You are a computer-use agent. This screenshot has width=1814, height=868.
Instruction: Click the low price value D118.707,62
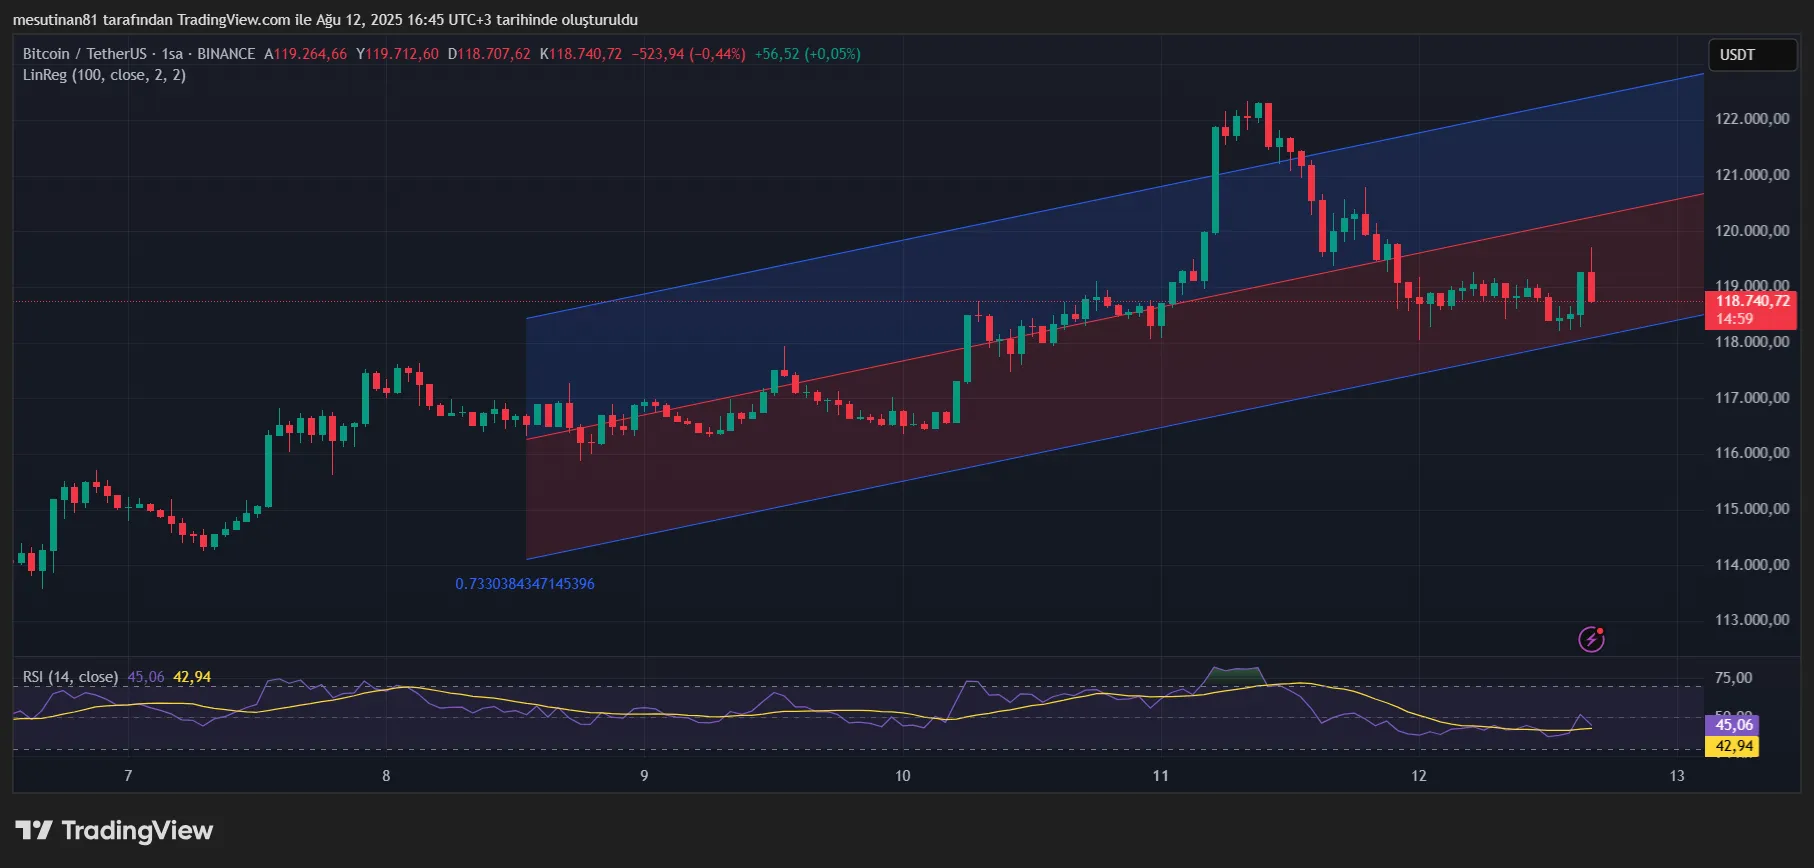489,54
